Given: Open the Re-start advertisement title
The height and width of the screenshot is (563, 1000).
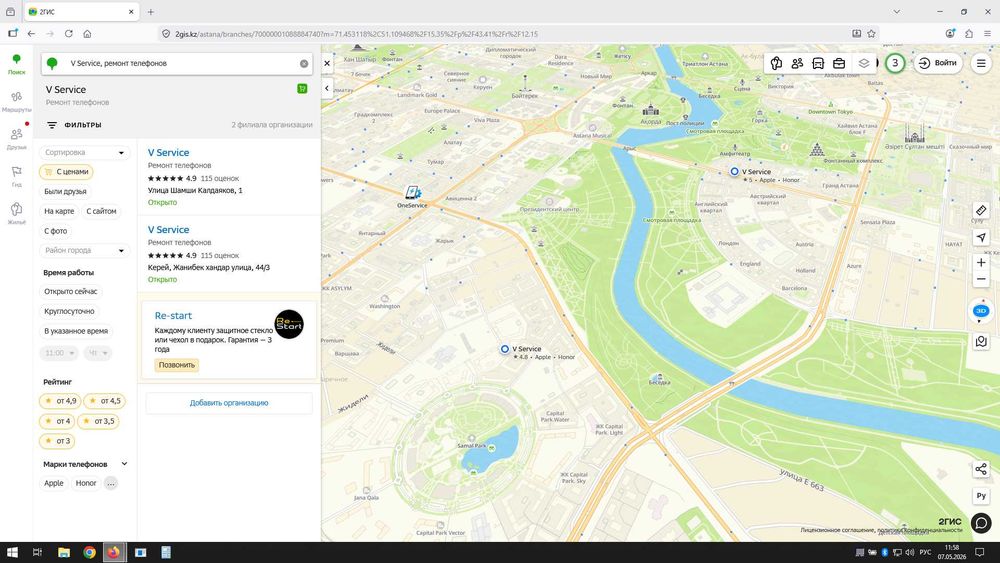Looking at the screenshot, I should click(x=173, y=316).
